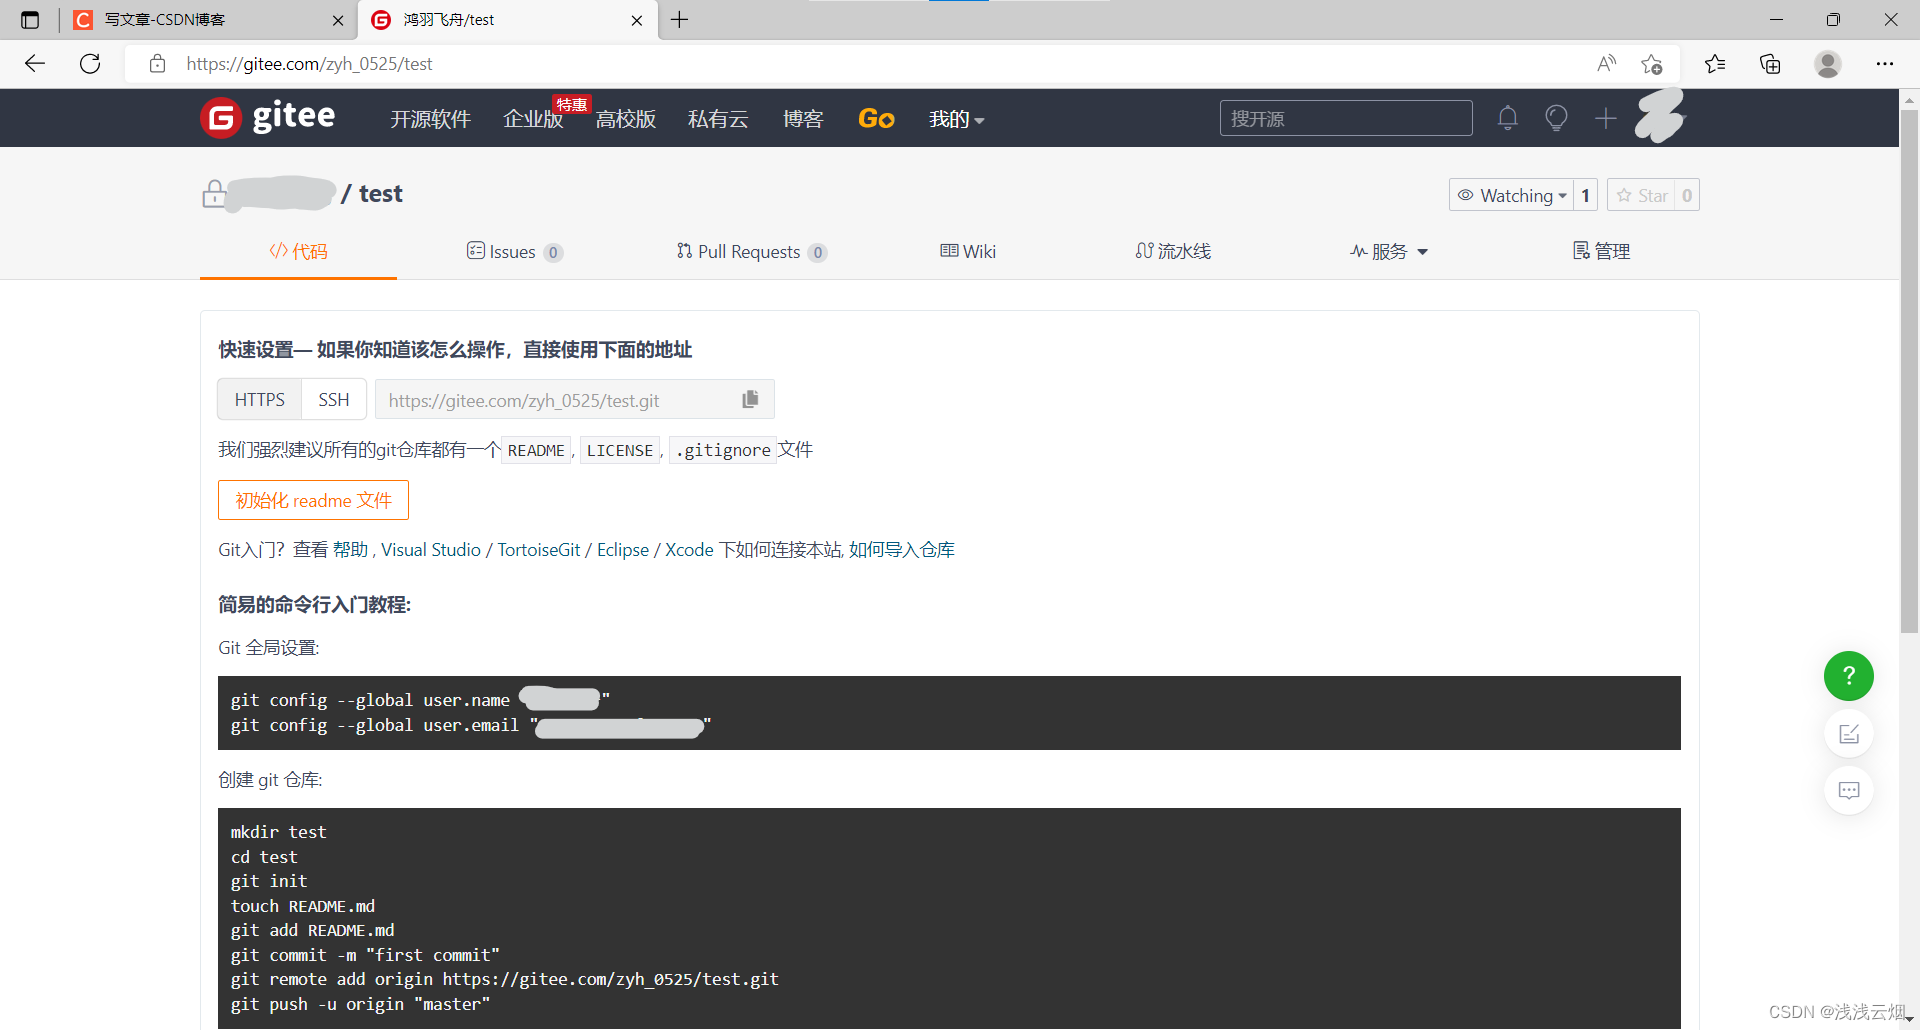Open the browser settings ellipsis menu
Screen dimensions: 1920x1030
[x=1885, y=64]
